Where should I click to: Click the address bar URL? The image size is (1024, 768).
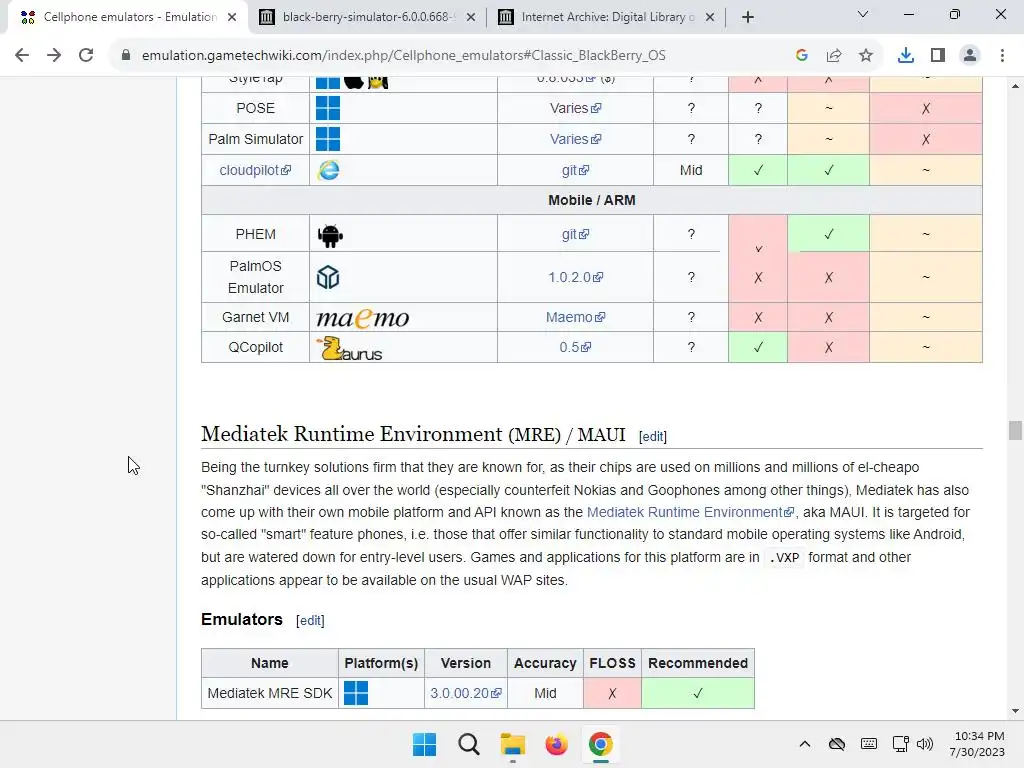click(404, 56)
